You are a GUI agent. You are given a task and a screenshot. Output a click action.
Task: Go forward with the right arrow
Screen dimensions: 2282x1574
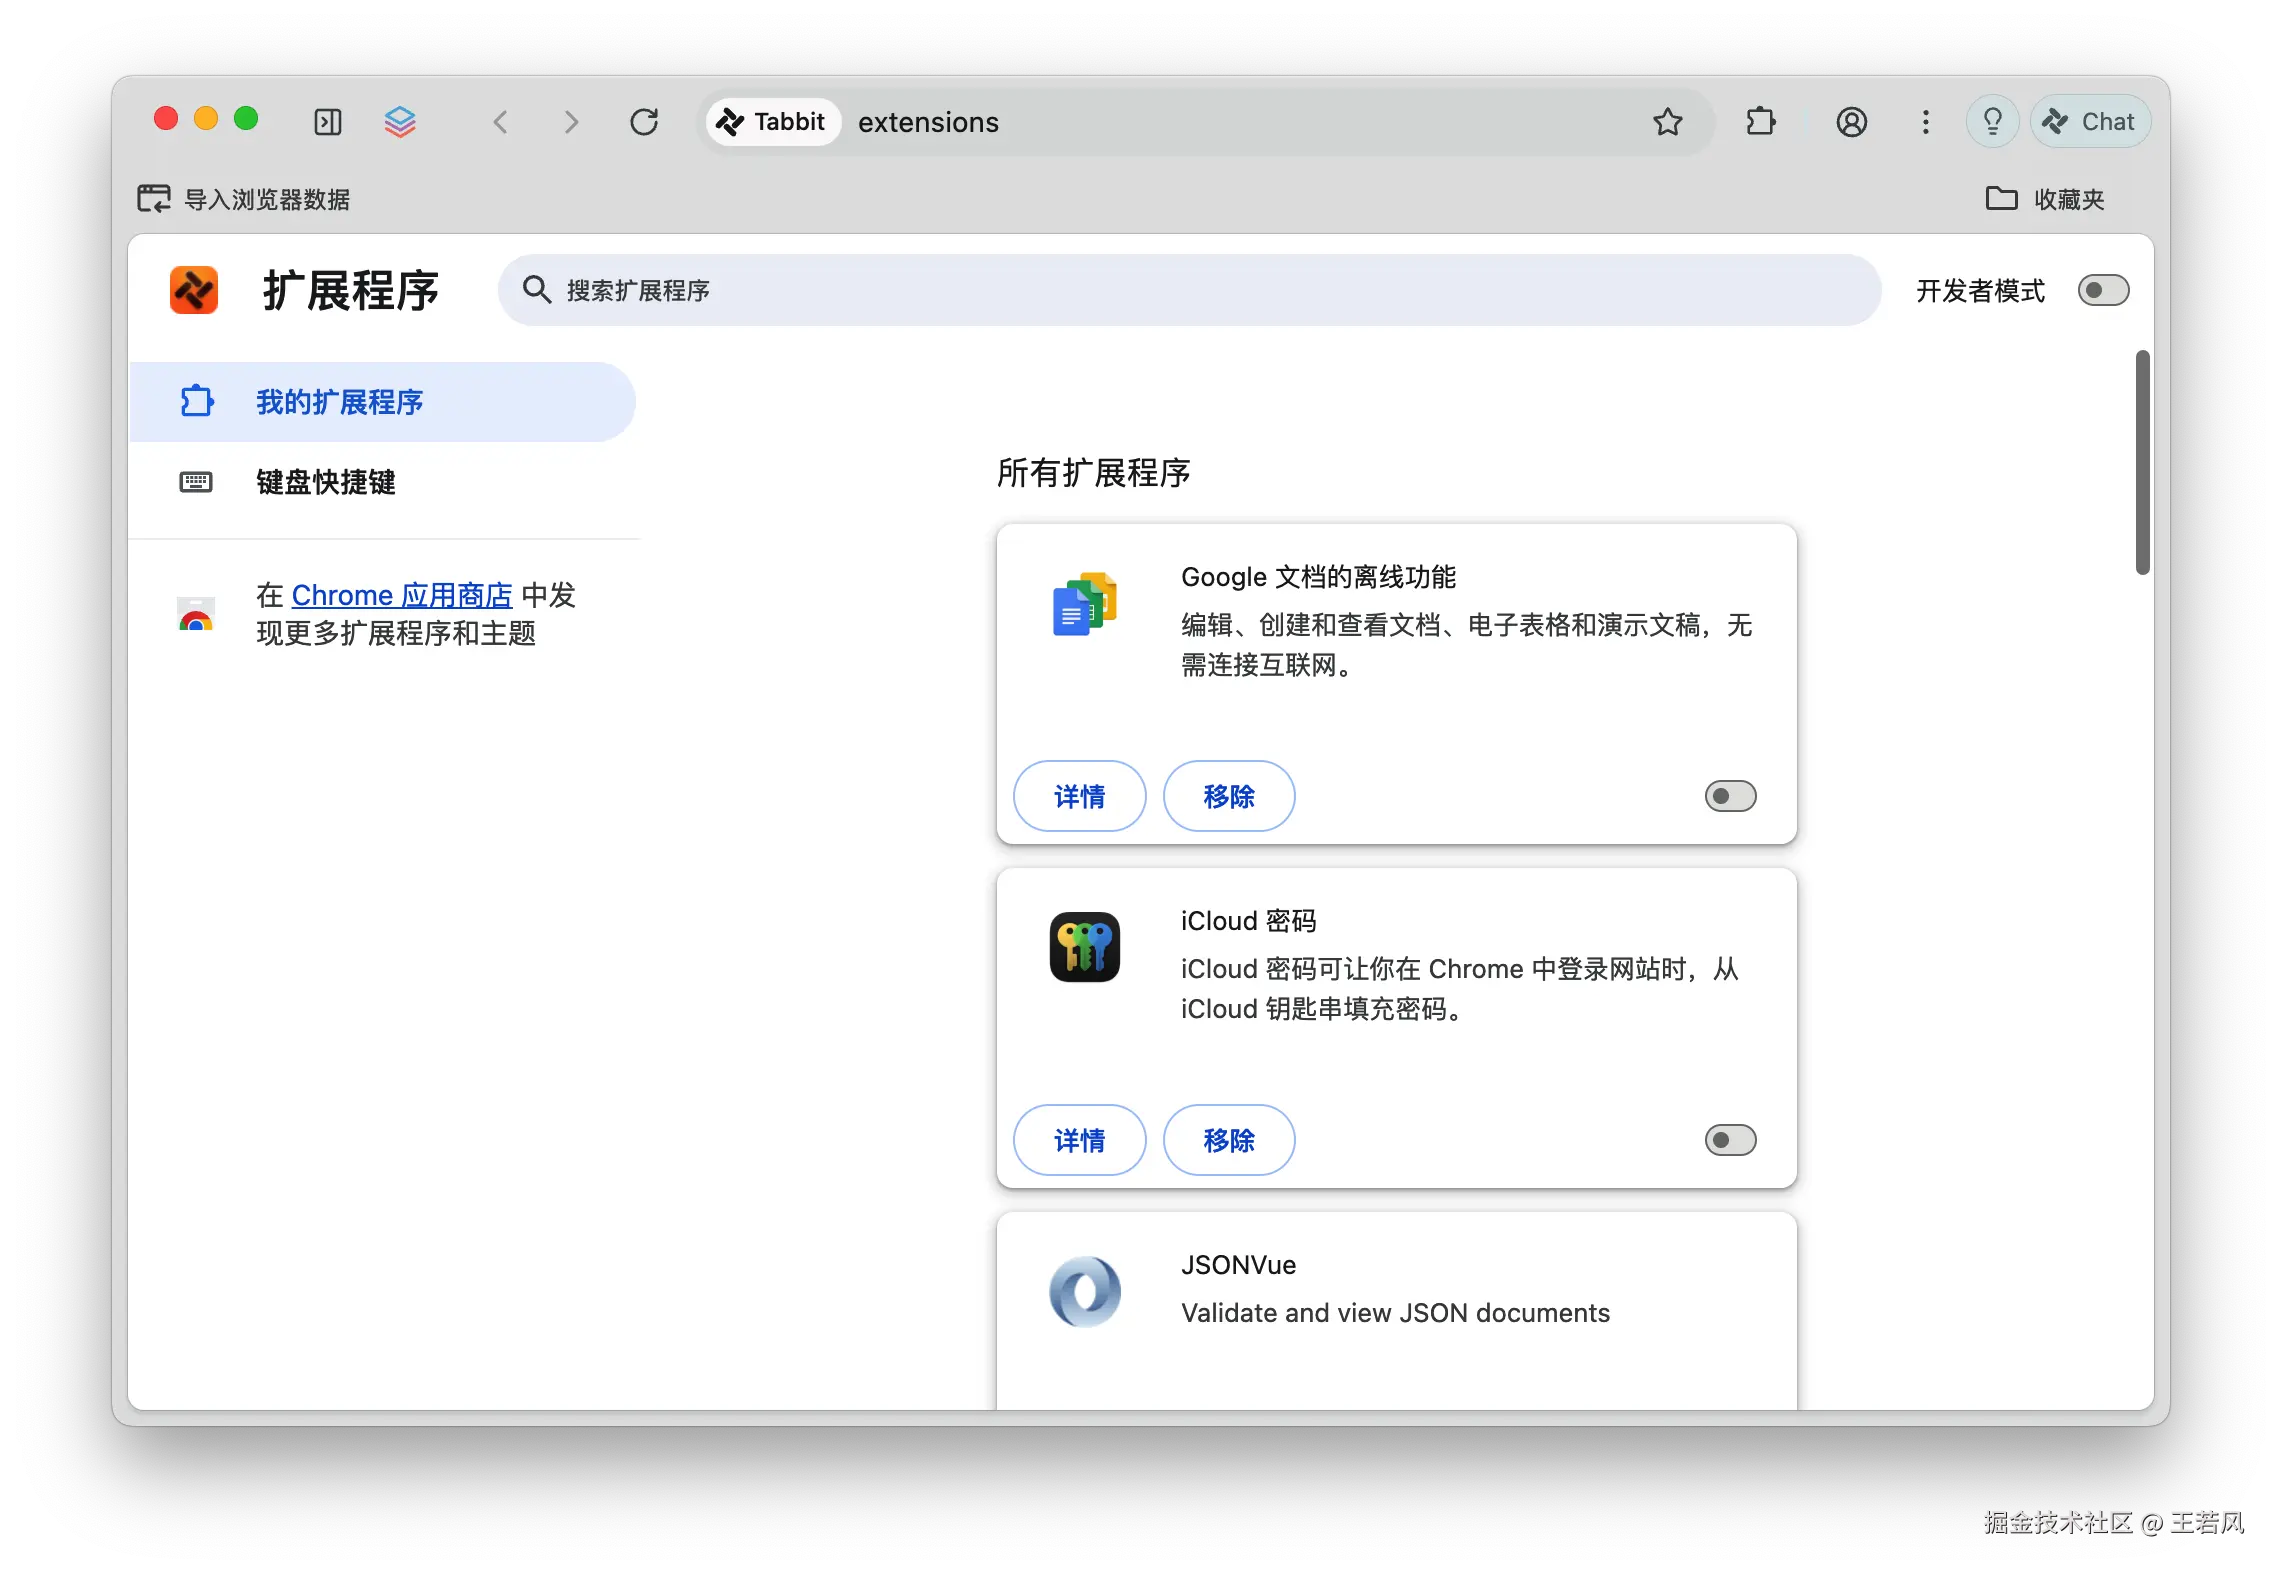coord(571,122)
